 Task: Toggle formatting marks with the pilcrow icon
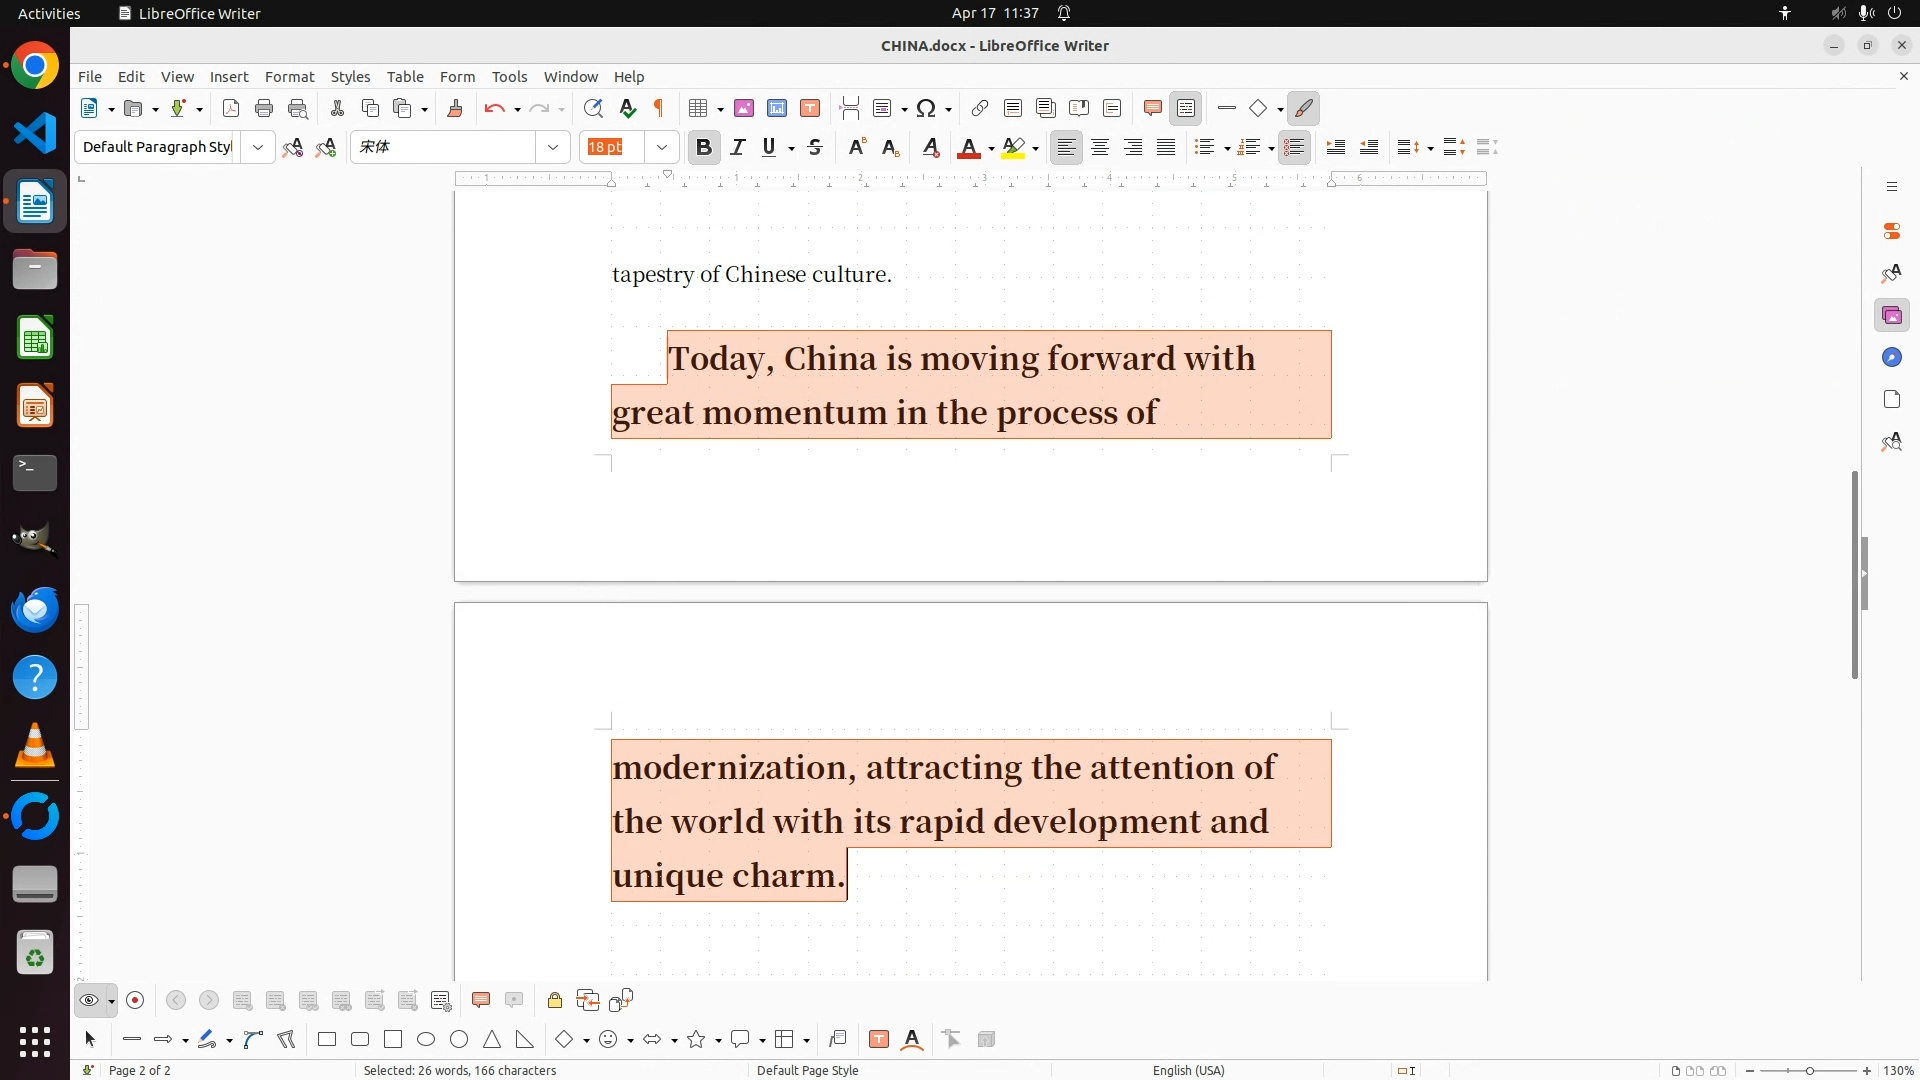click(x=659, y=109)
